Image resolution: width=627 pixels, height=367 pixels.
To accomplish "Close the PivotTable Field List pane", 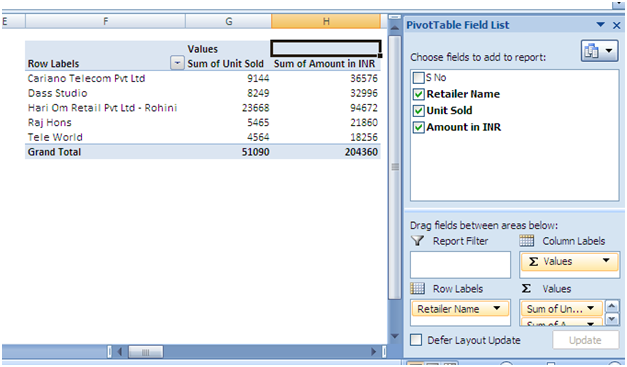I will pyautogui.click(x=617, y=26).
